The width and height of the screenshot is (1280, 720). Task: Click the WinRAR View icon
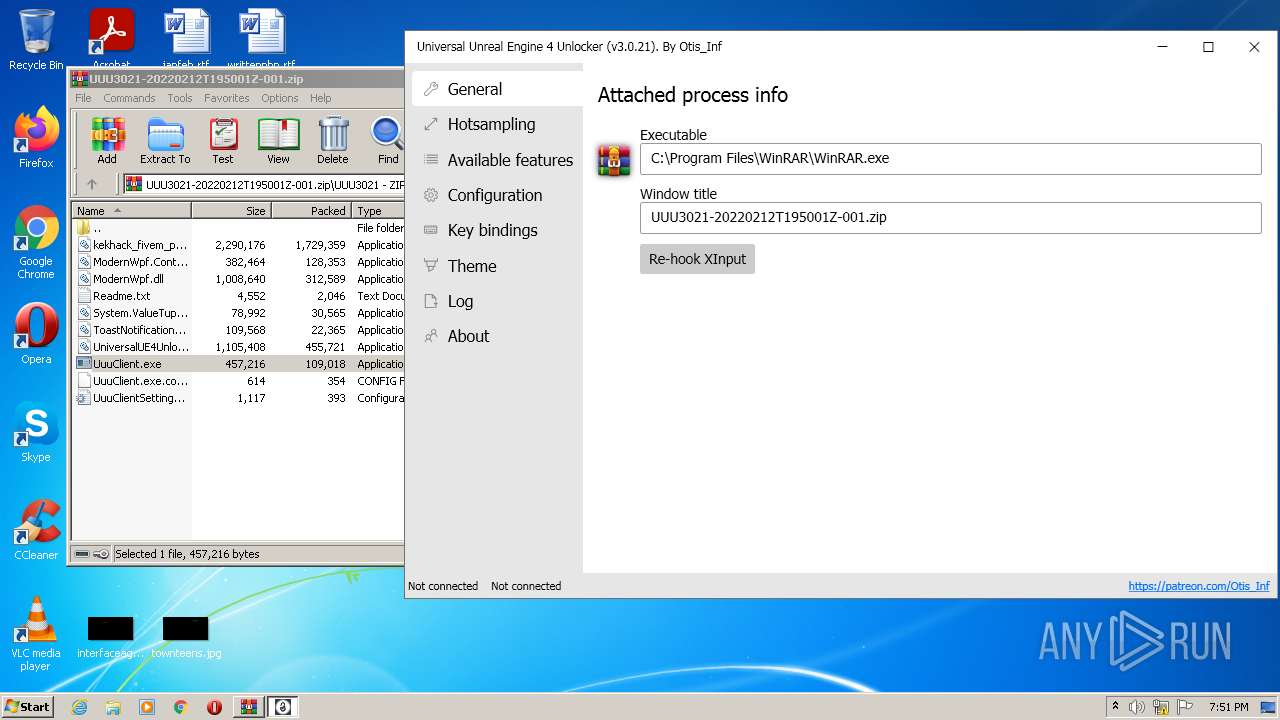pos(278,141)
